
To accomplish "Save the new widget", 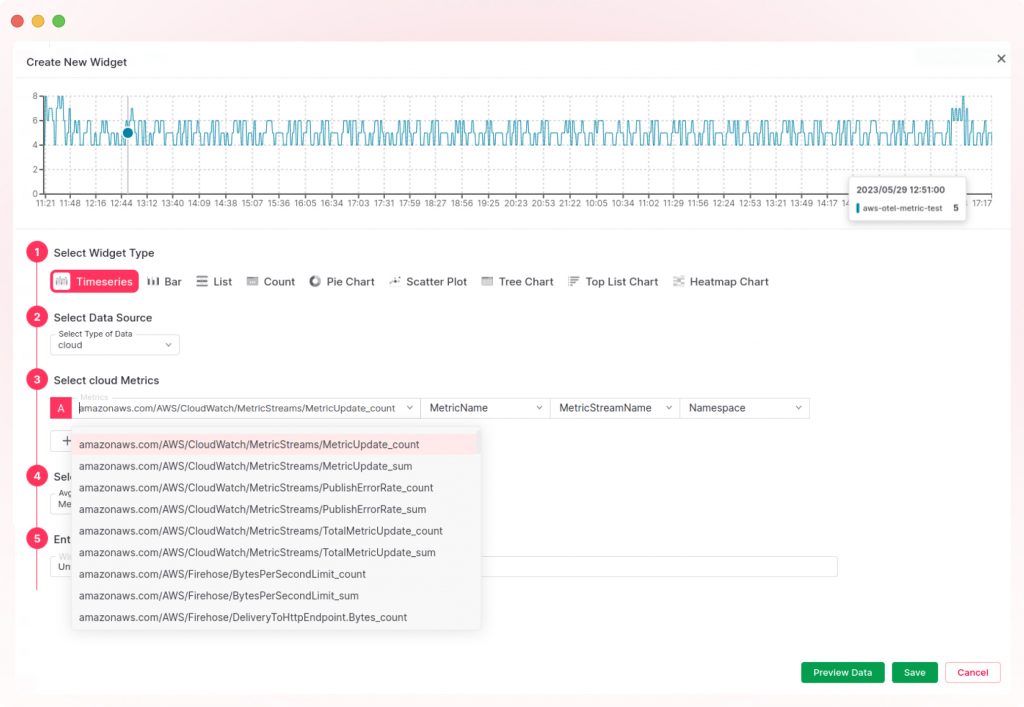I will point(914,672).
